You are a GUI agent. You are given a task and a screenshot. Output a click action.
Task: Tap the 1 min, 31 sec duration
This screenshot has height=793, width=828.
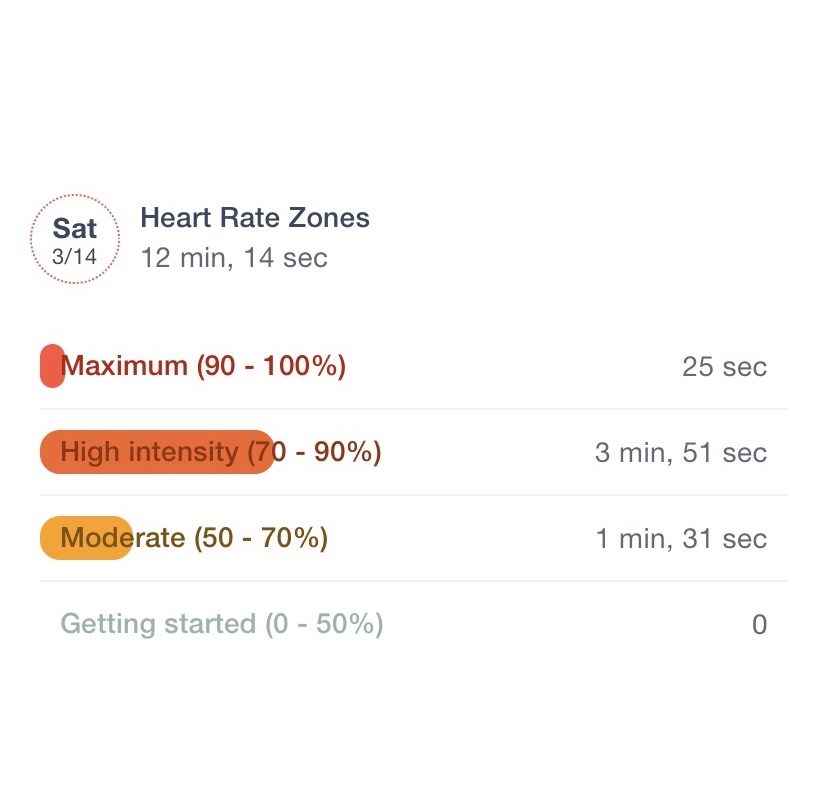tap(681, 539)
